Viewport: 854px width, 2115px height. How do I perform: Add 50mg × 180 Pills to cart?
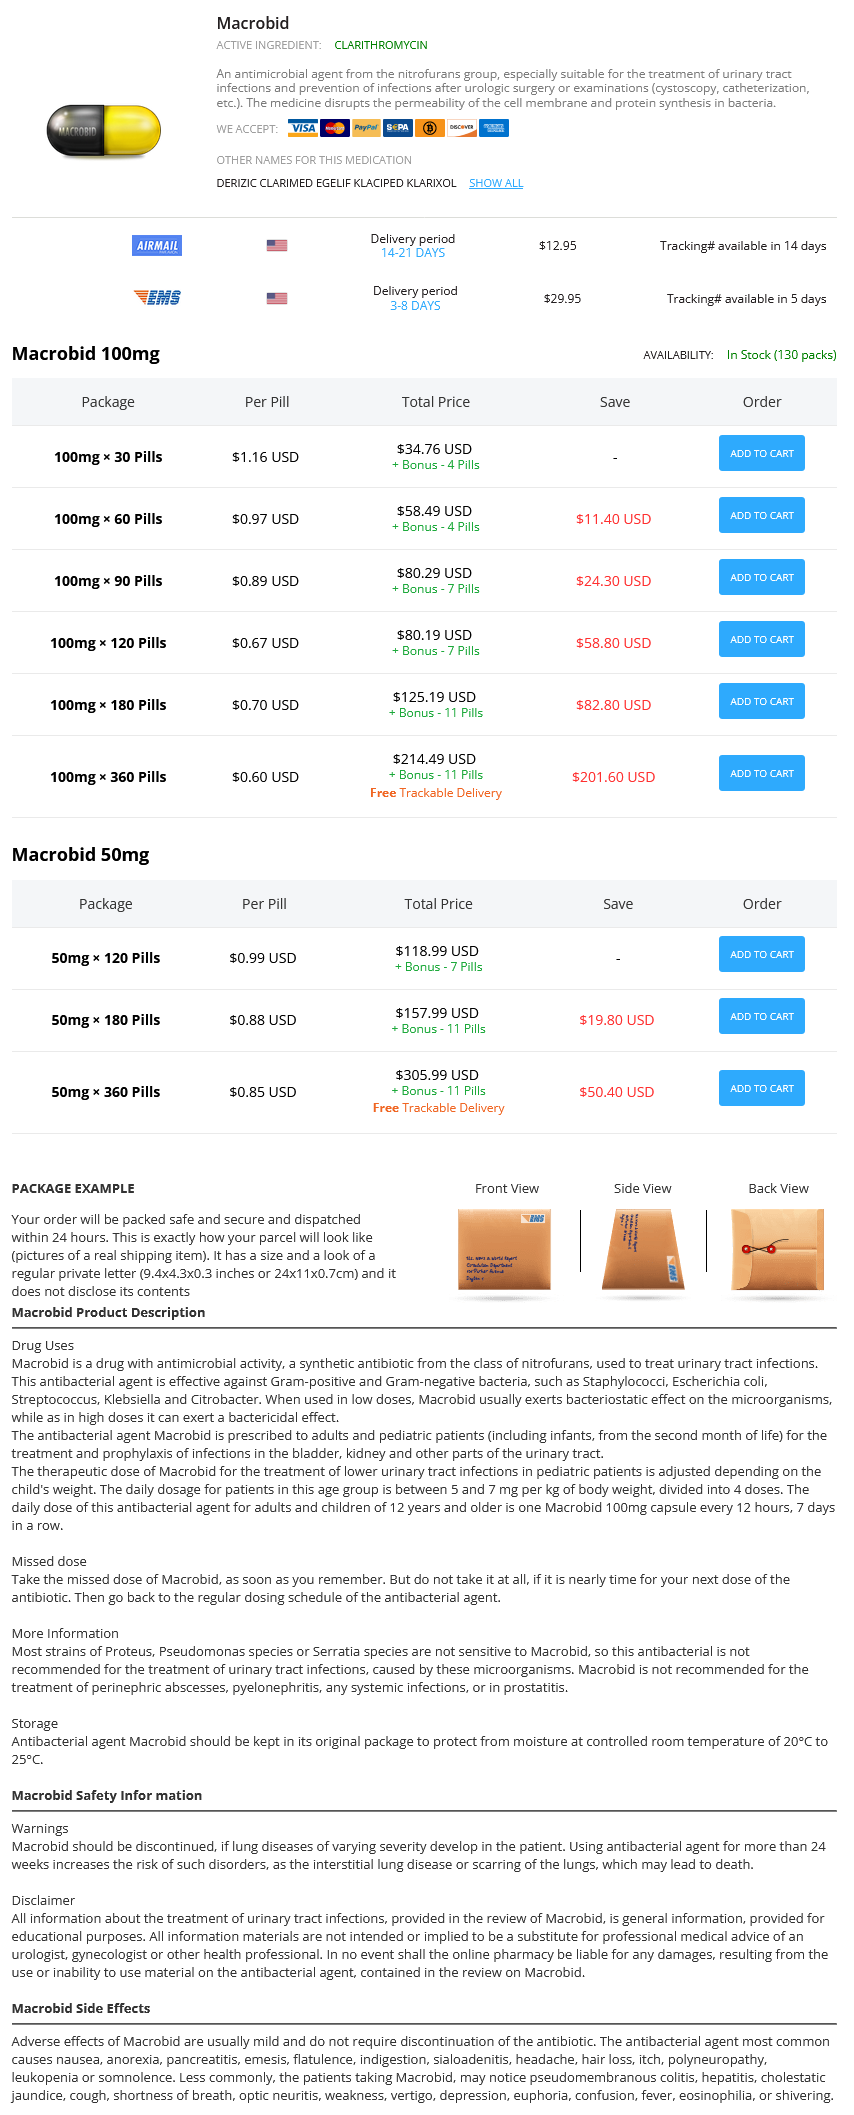click(x=761, y=1017)
